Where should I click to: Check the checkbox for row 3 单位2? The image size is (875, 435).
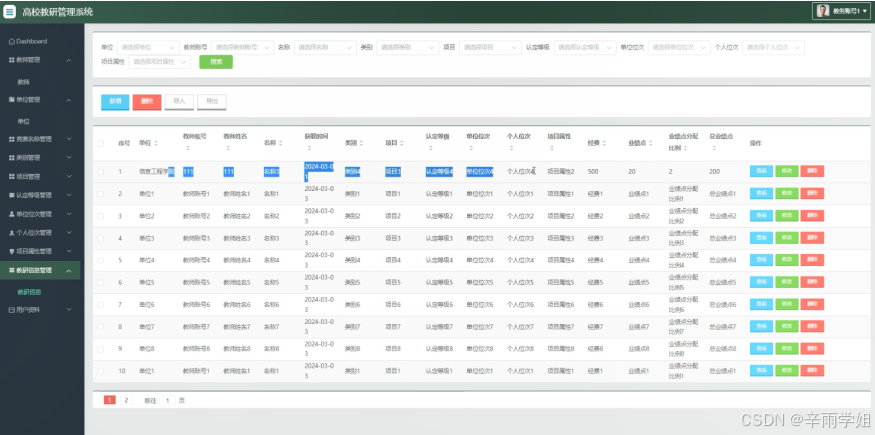pos(100,216)
